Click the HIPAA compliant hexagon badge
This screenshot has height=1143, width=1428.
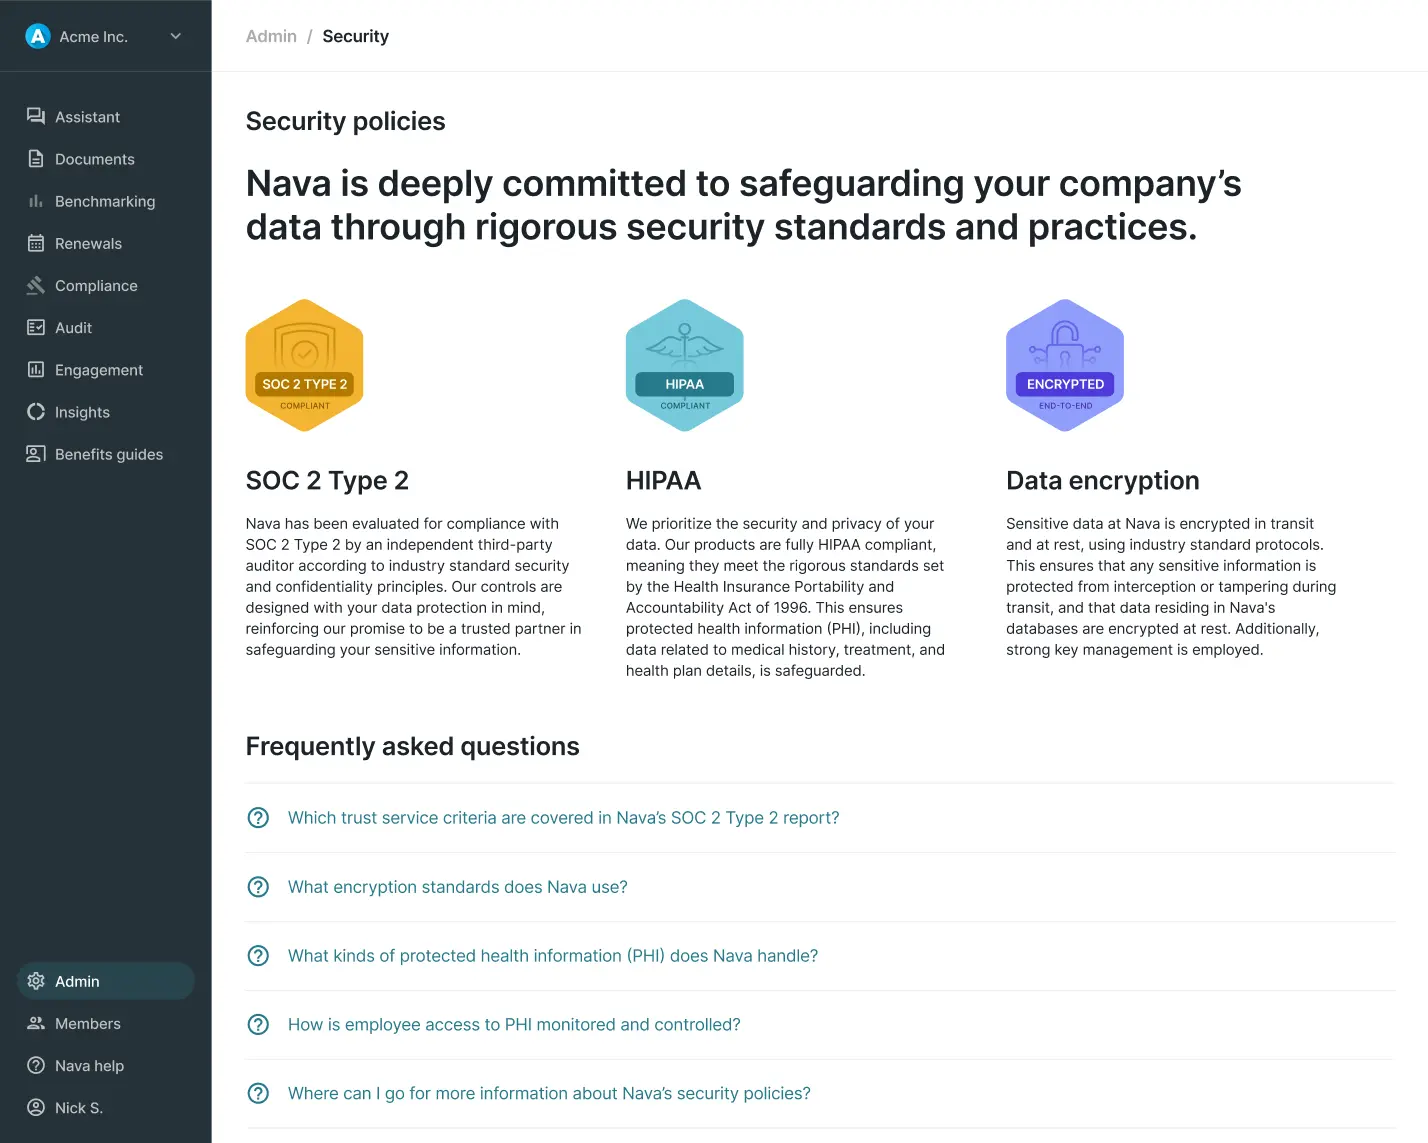click(x=684, y=365)
